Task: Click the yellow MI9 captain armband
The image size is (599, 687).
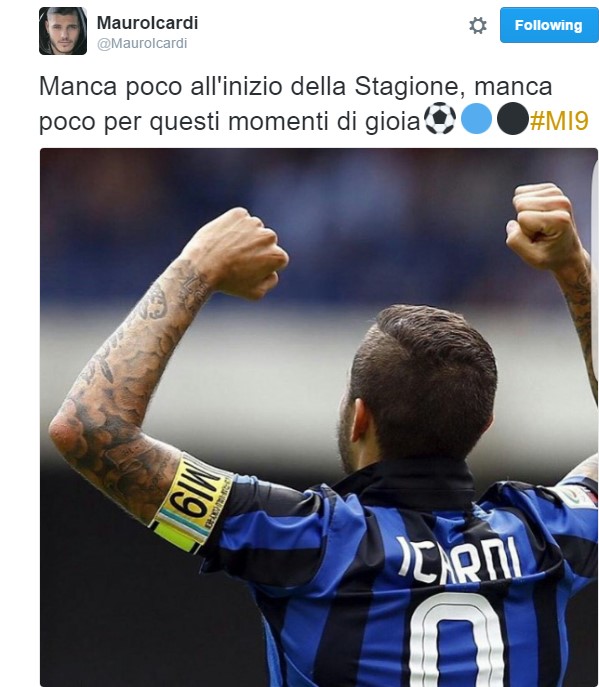Action: coord(193,505)
